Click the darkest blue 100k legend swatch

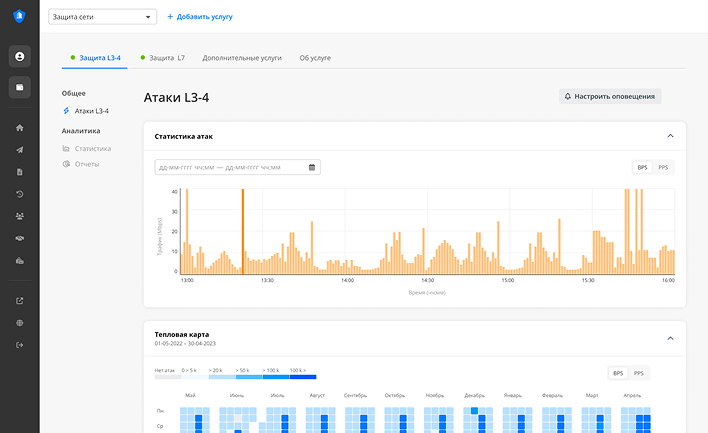303,377
